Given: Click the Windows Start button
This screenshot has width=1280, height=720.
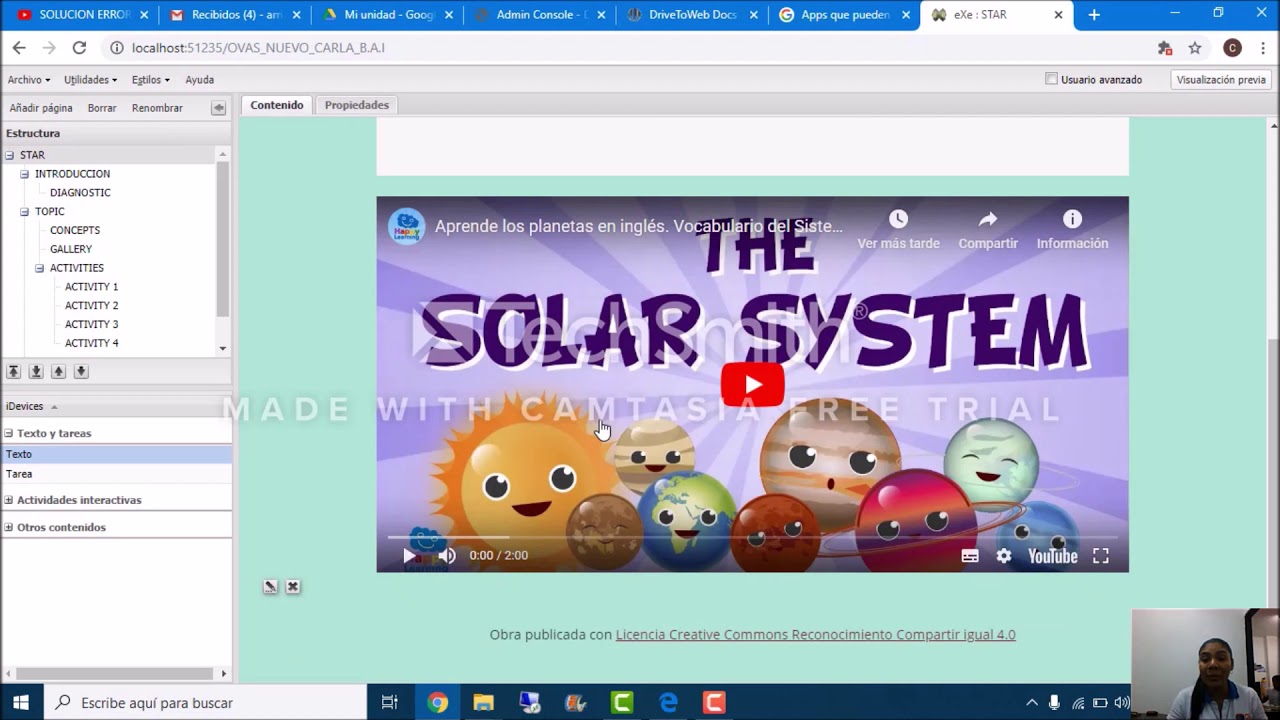Looking at the screenshot, I should (x=21, y=702).
